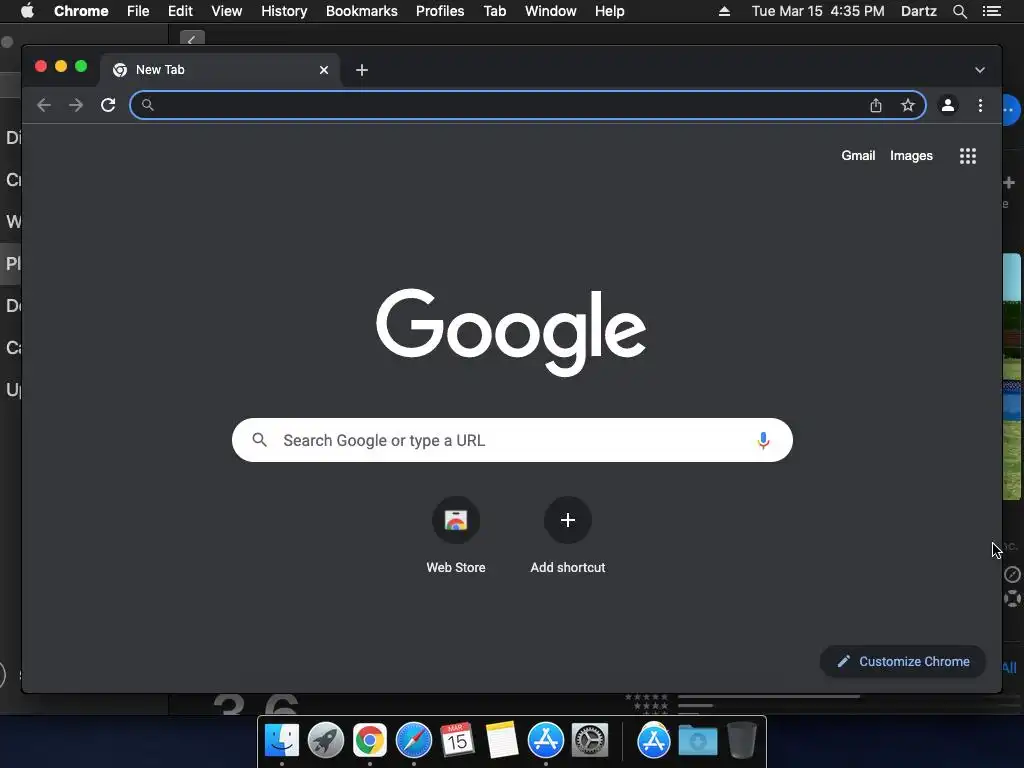
Task: Select the New Tab tab
Action: click(x=219, y=70)
